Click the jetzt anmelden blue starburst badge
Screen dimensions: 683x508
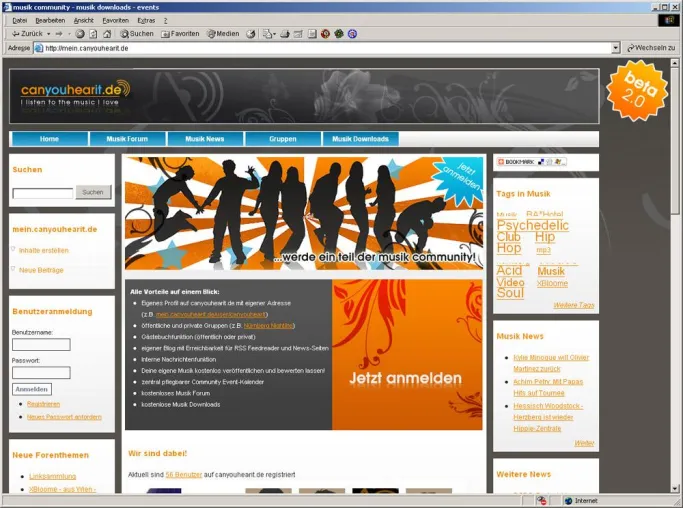coord(460,179)
